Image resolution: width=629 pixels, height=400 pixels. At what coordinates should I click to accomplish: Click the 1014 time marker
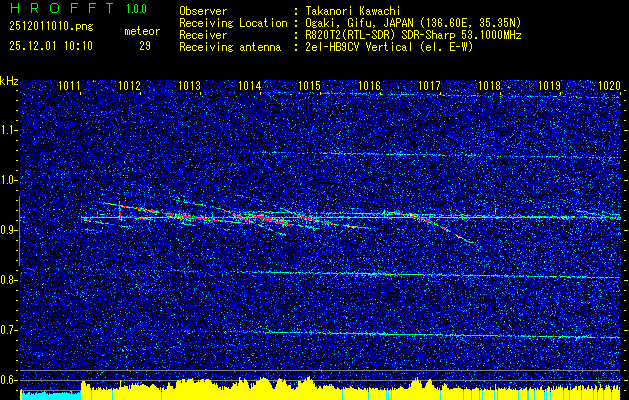[250, 87]
